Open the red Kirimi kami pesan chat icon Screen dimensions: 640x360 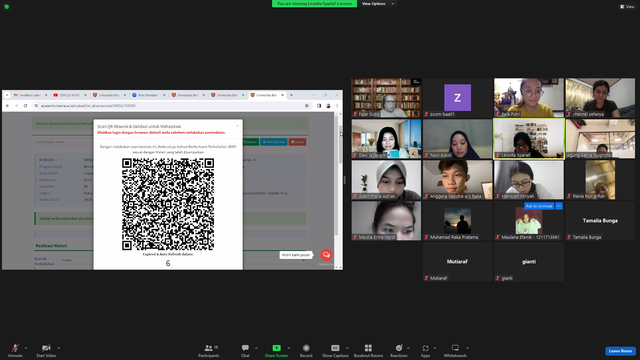(326, 255)
